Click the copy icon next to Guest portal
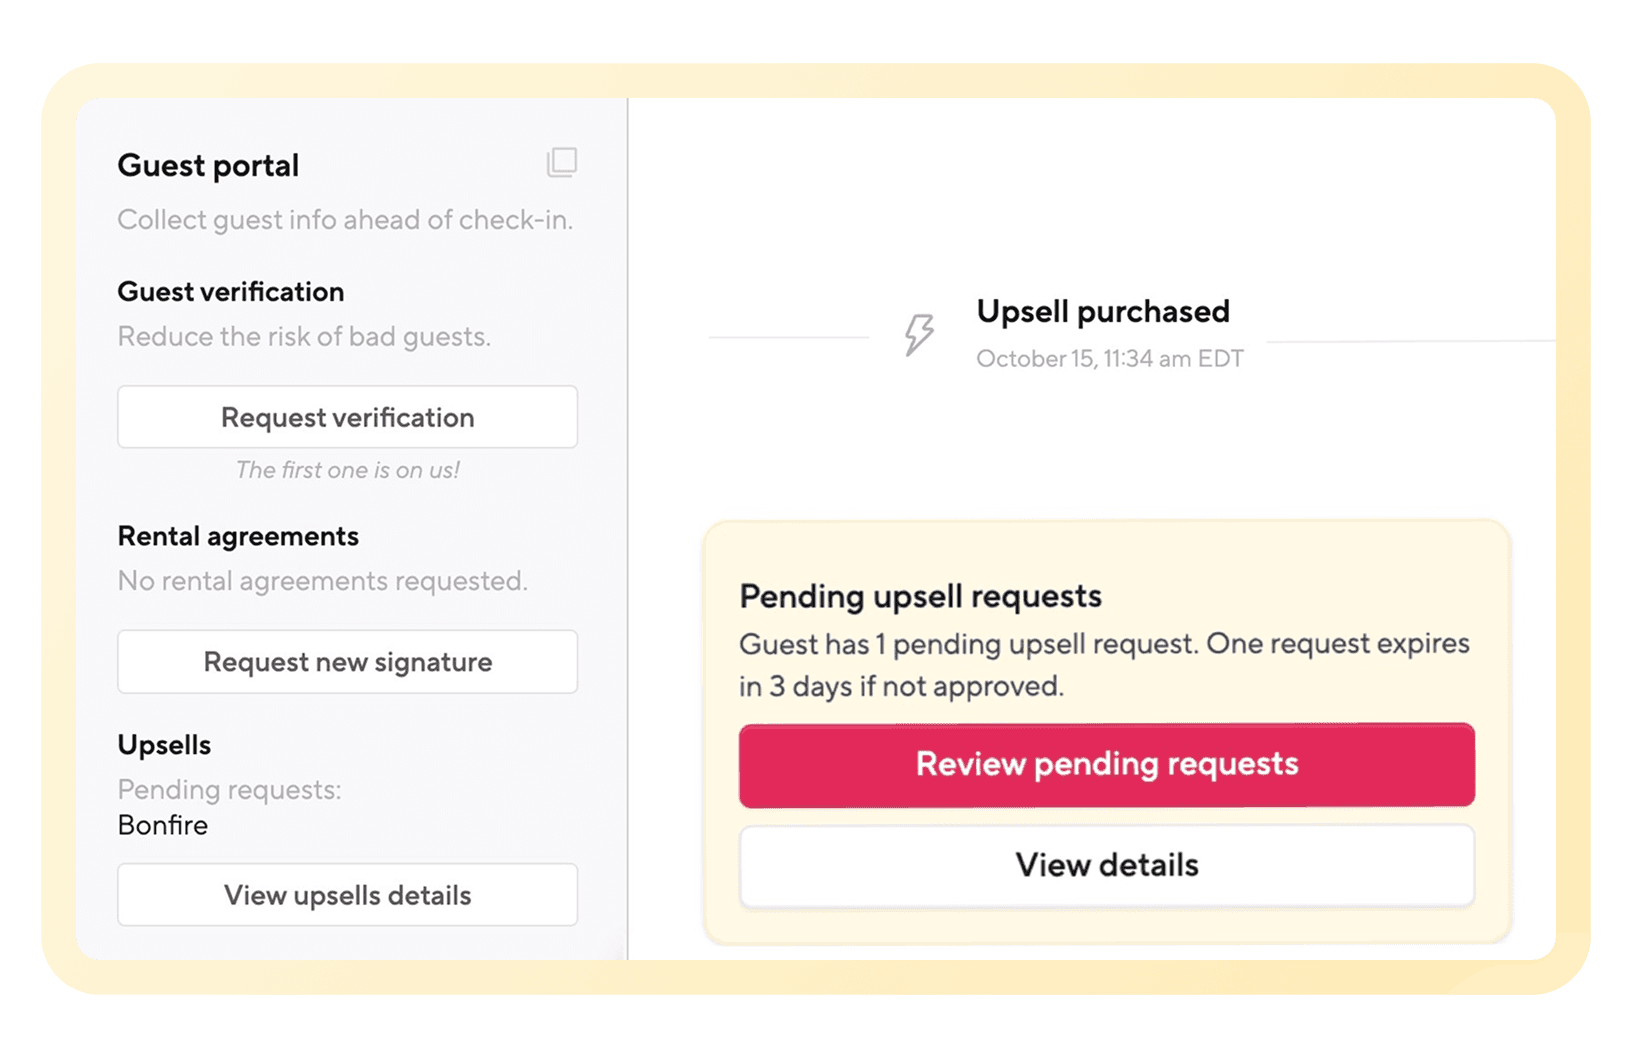The height and width of the screenshot is (1058, 1632). (x=562, y=163)
